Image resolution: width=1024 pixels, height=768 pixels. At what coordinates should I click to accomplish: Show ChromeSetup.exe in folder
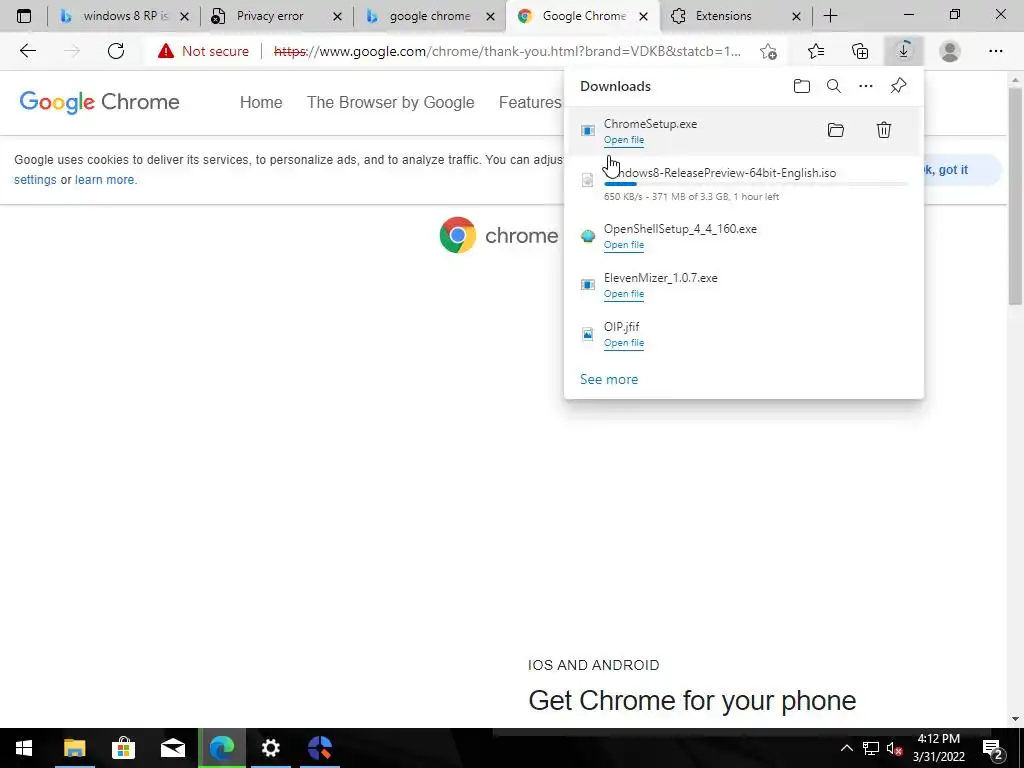coord(836,130)
